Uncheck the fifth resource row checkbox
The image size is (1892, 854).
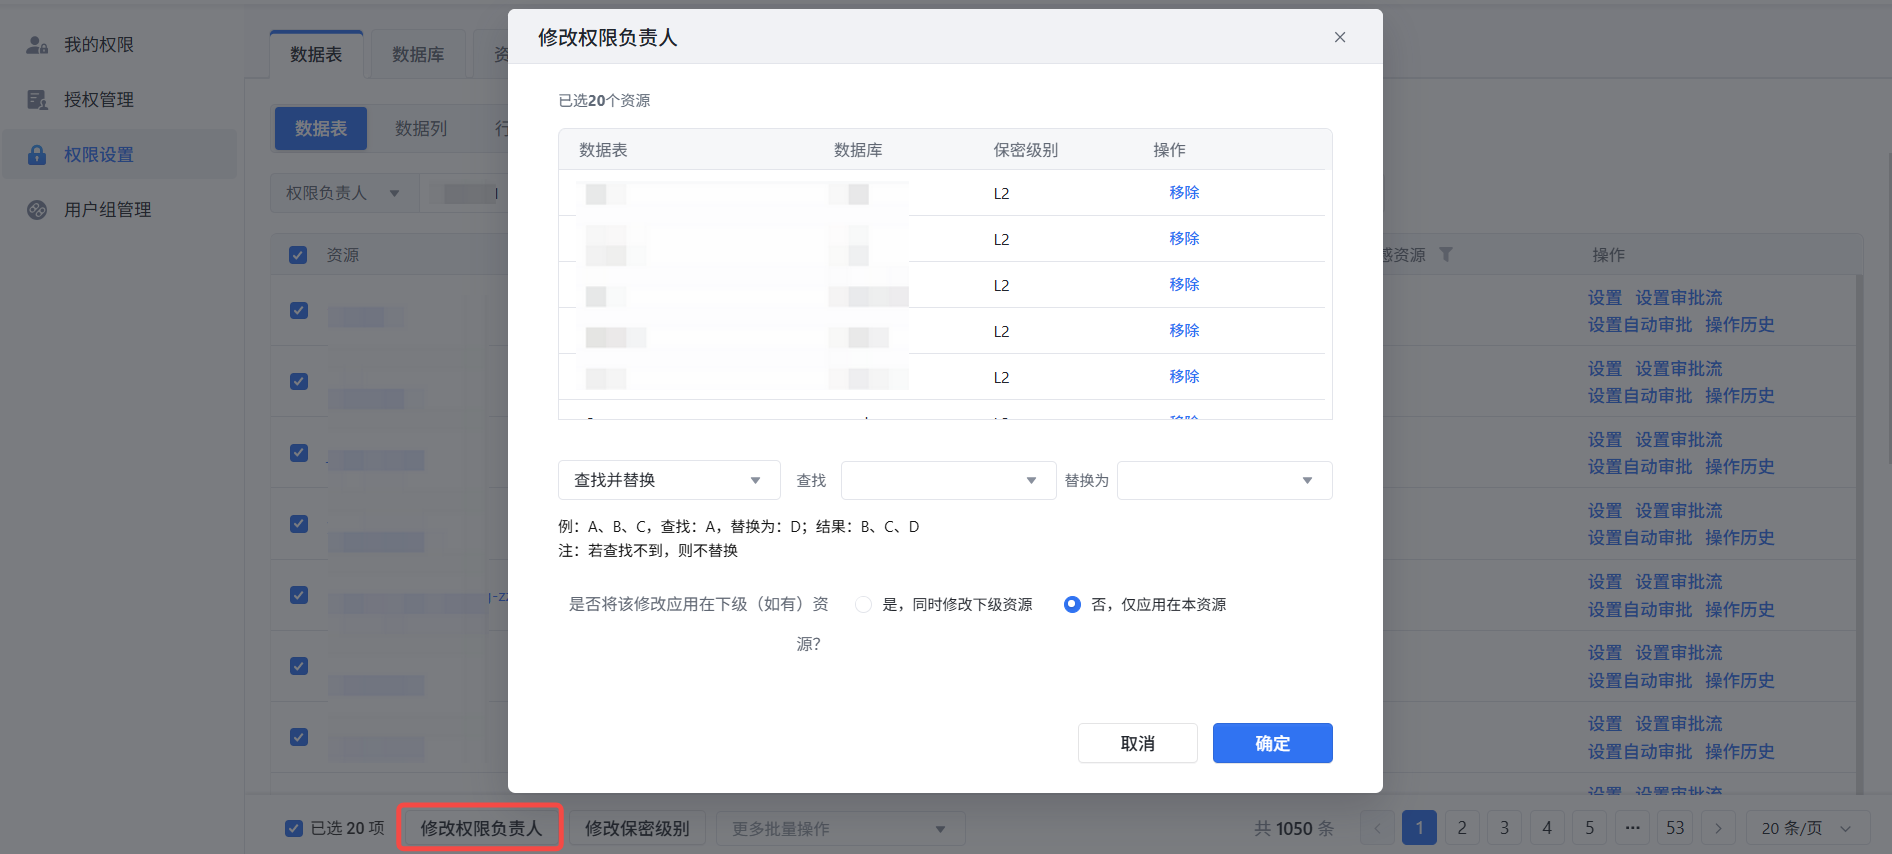299,594
